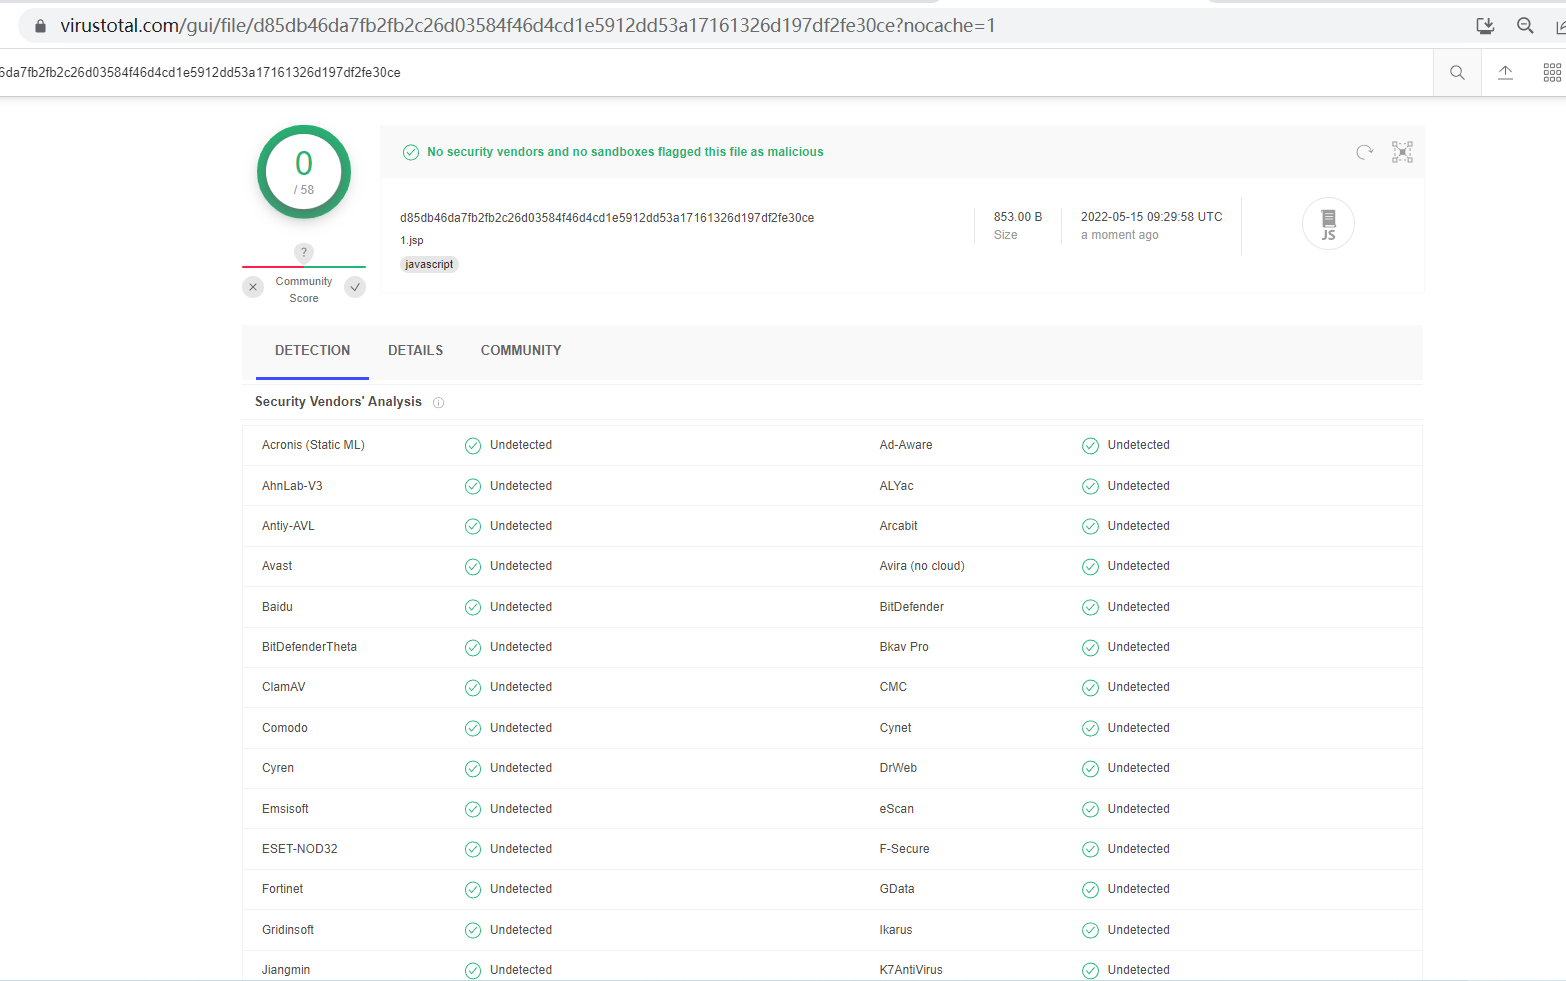Click the browser install/download icon

point(1485,26)
